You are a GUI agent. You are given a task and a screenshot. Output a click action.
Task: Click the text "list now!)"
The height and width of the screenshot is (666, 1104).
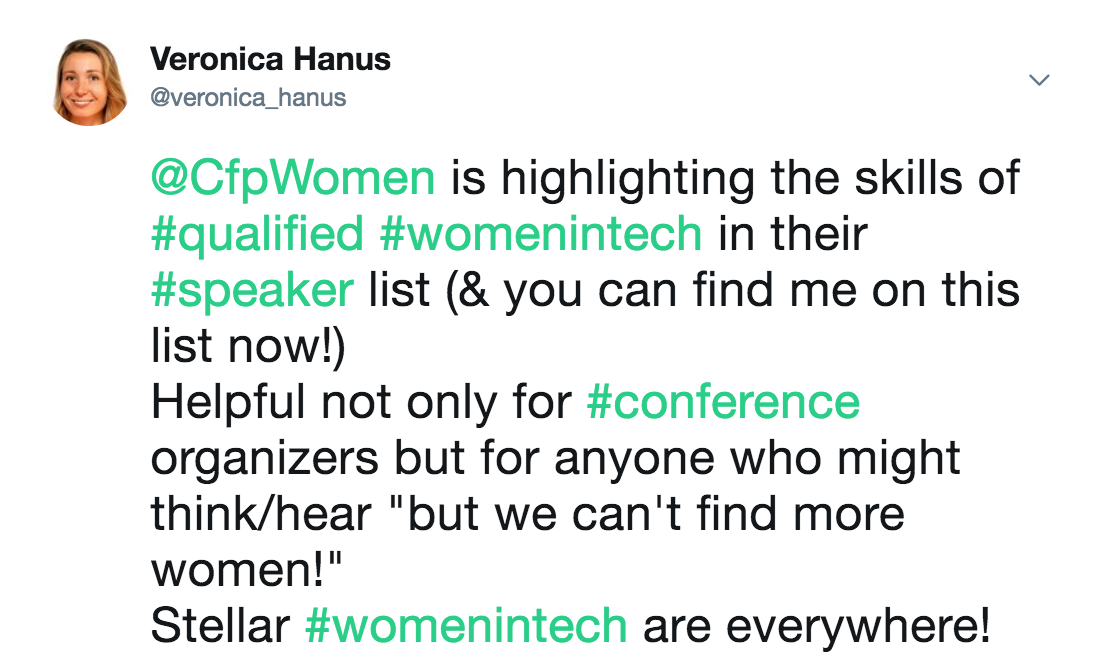pos(249,346)
